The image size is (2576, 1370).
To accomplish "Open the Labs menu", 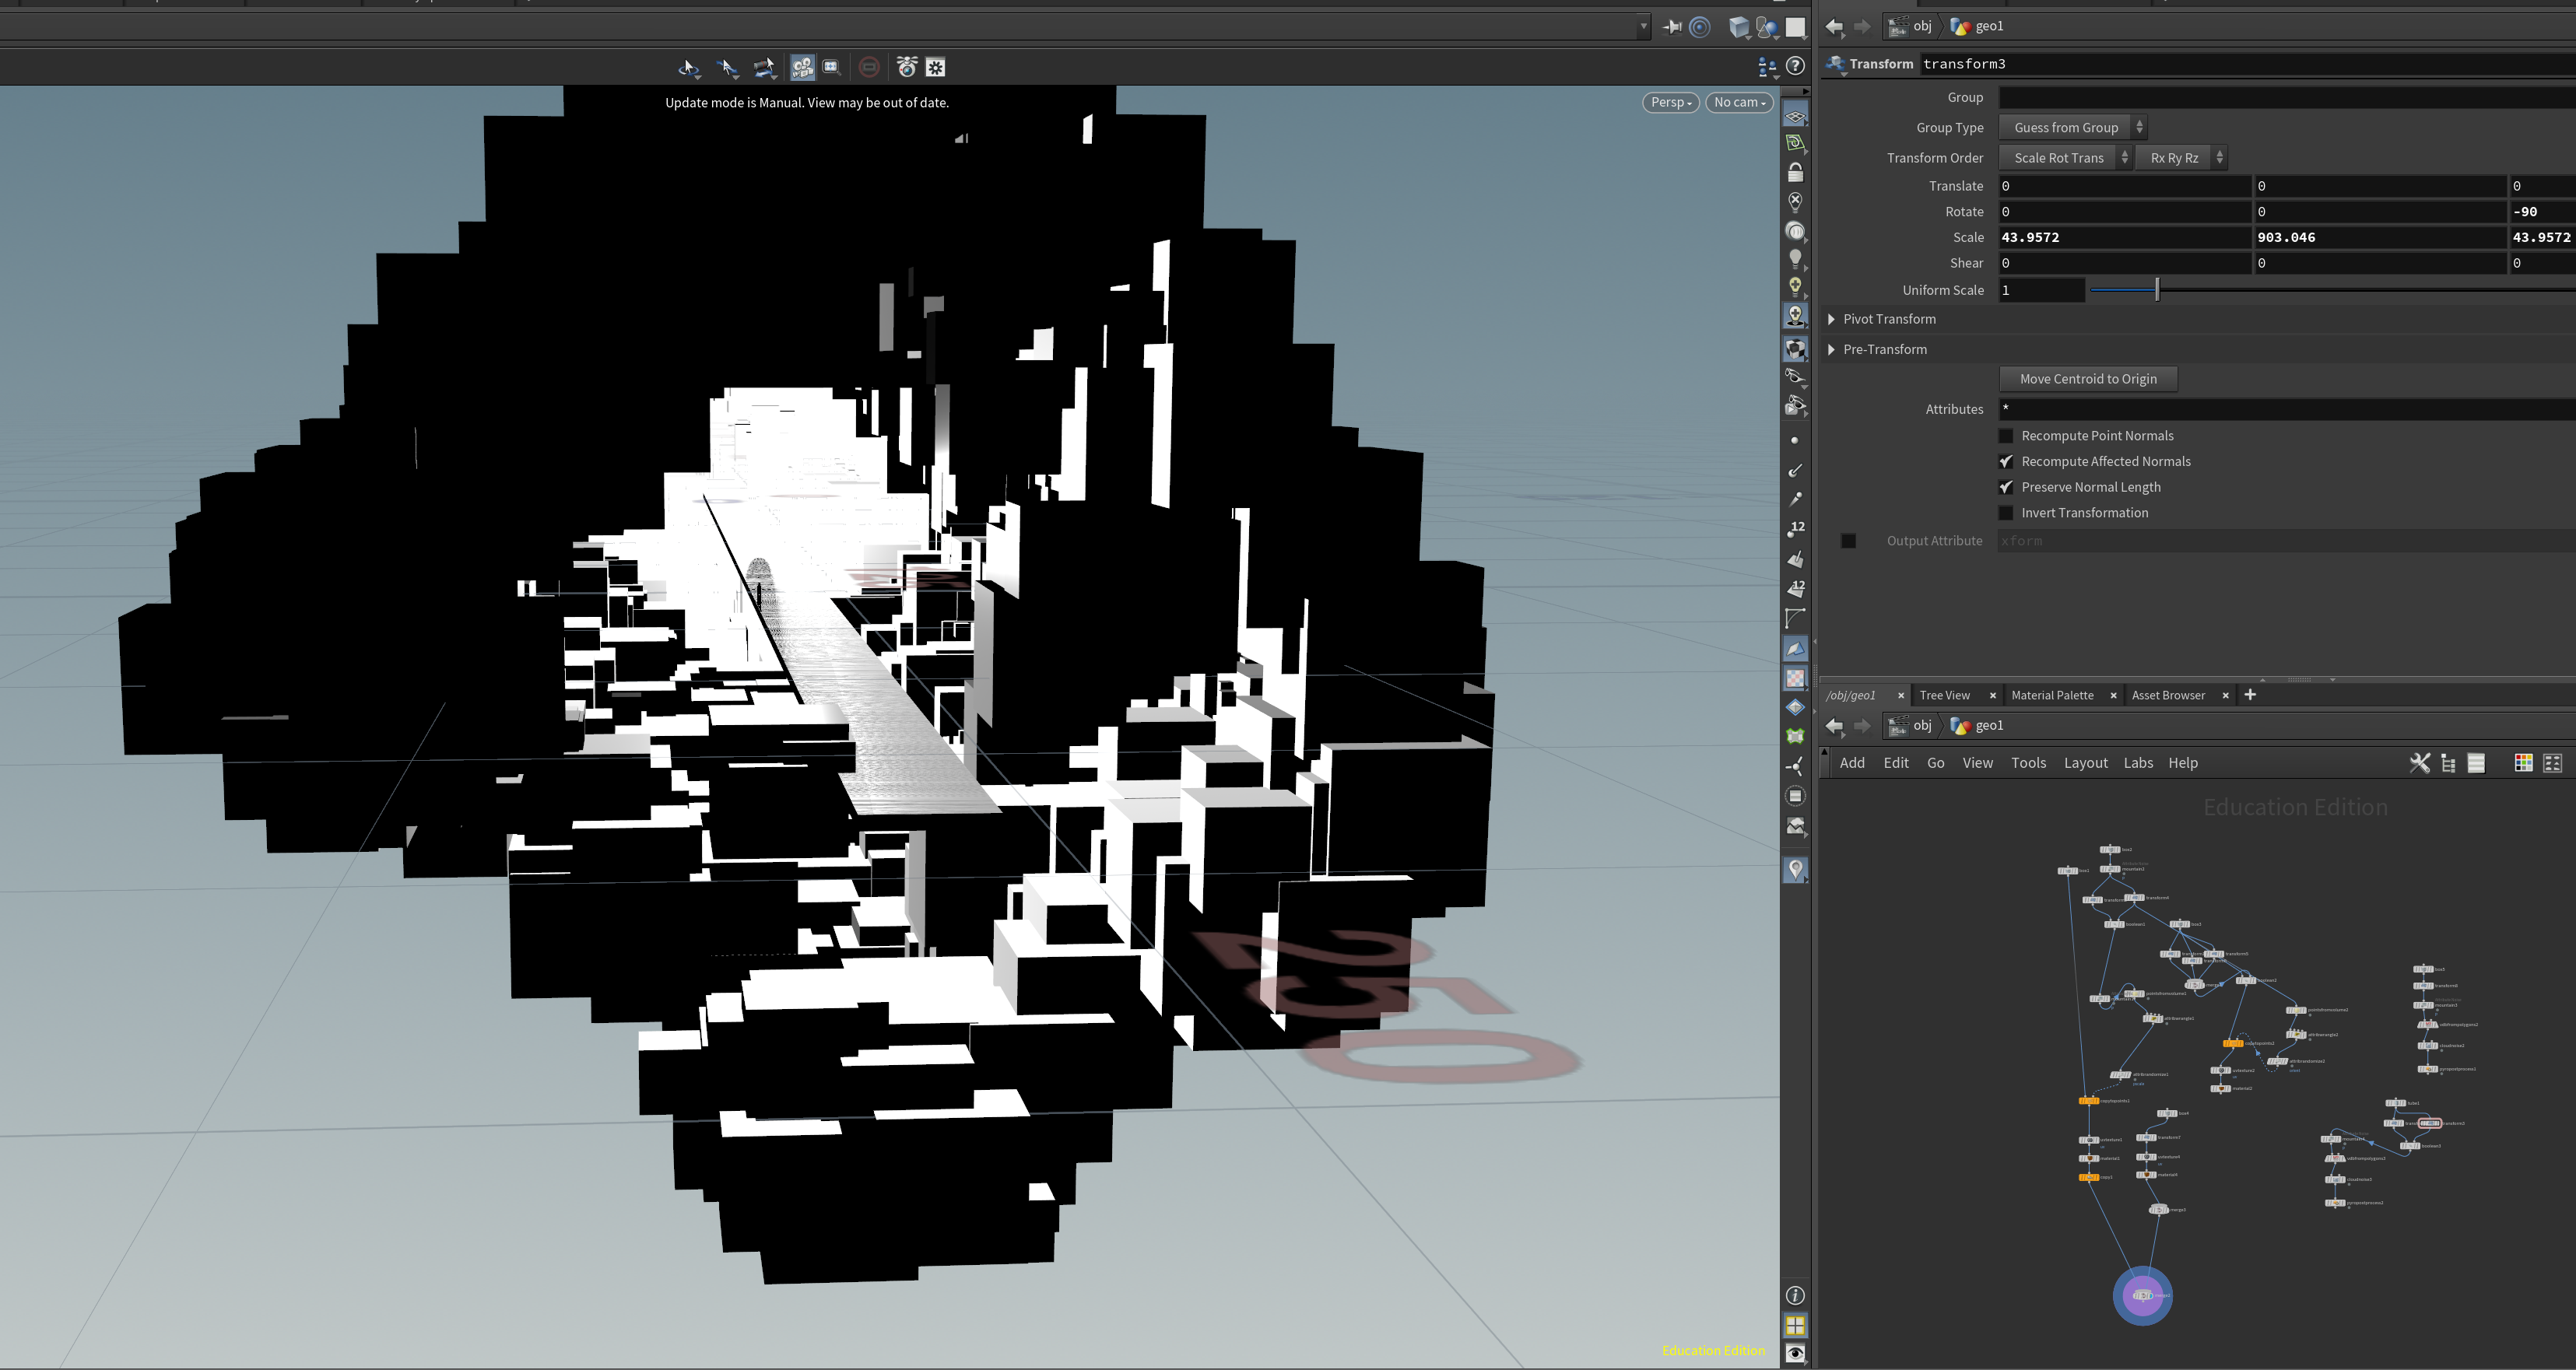I will (2138, 763).
